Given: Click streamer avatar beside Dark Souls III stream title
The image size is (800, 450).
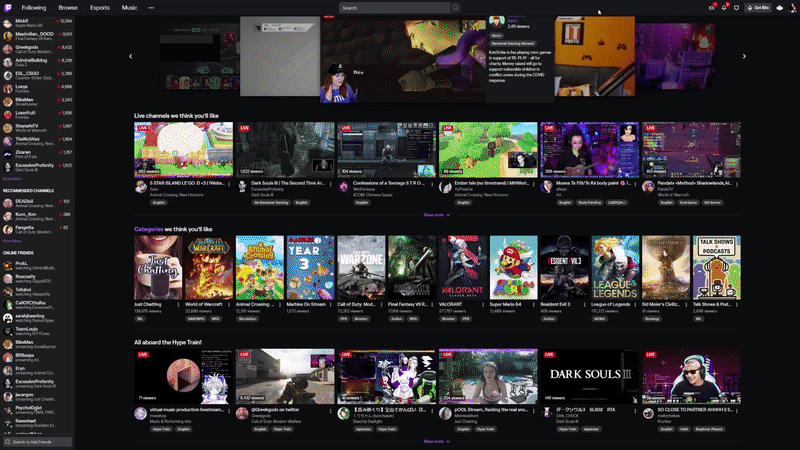Looking at the screenshot, I should pos(242,187).
